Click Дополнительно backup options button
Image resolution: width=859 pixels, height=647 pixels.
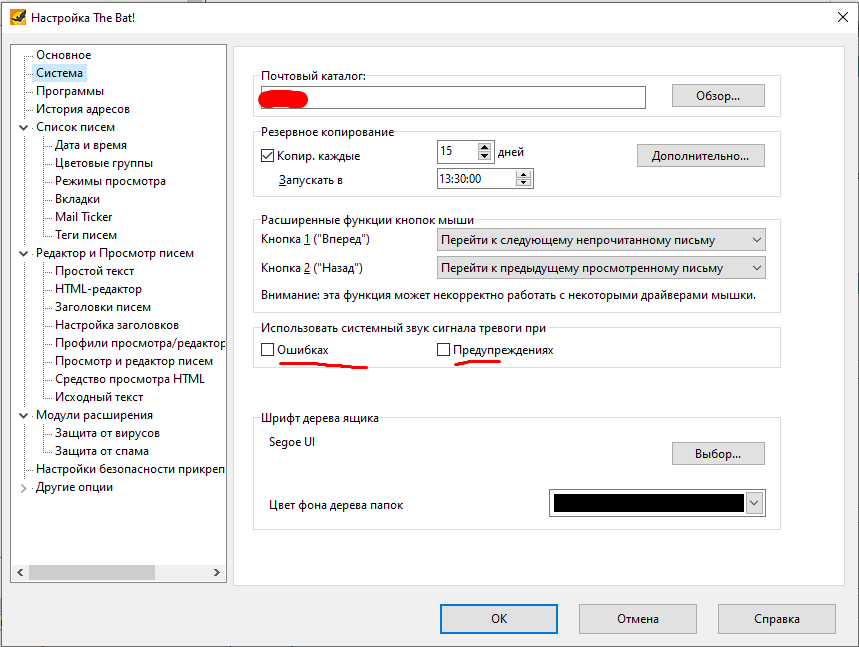click(700, 156)
